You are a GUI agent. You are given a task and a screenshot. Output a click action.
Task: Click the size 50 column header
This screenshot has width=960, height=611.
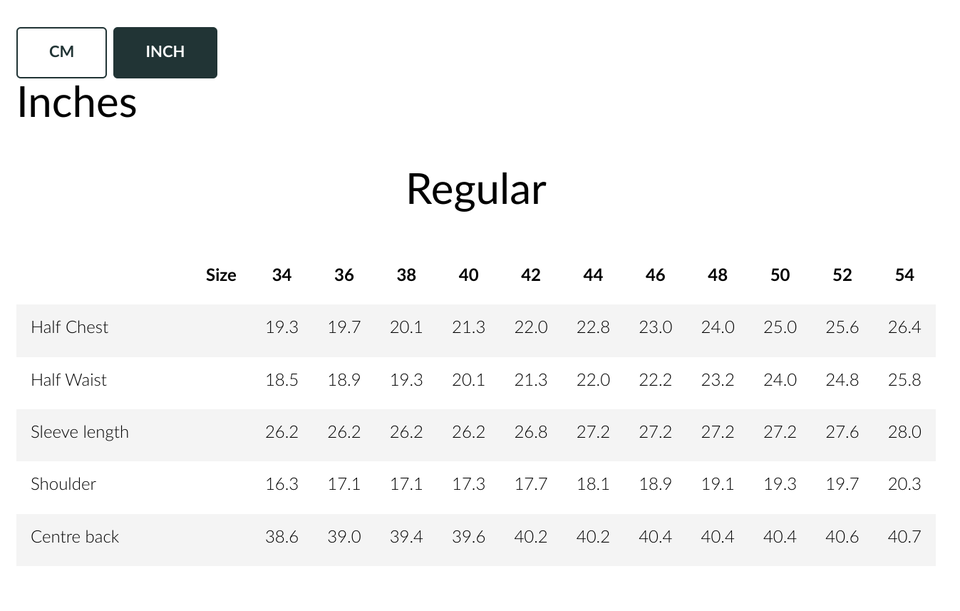[780, 275]
